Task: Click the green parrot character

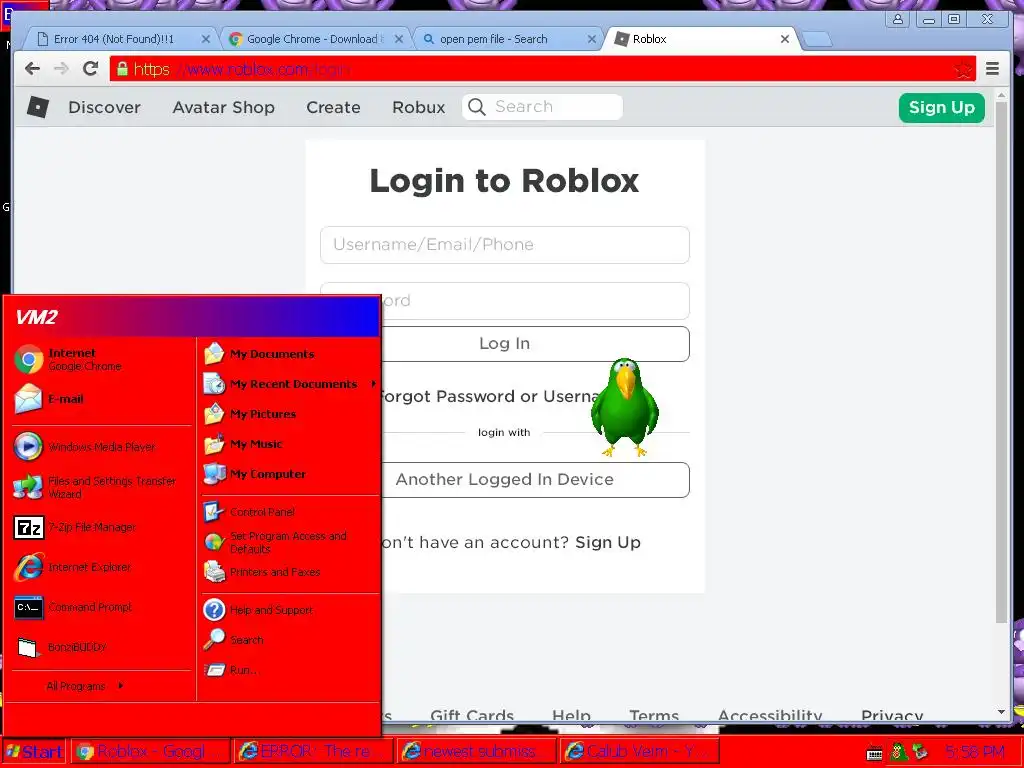Action: [x=624, y=407]
